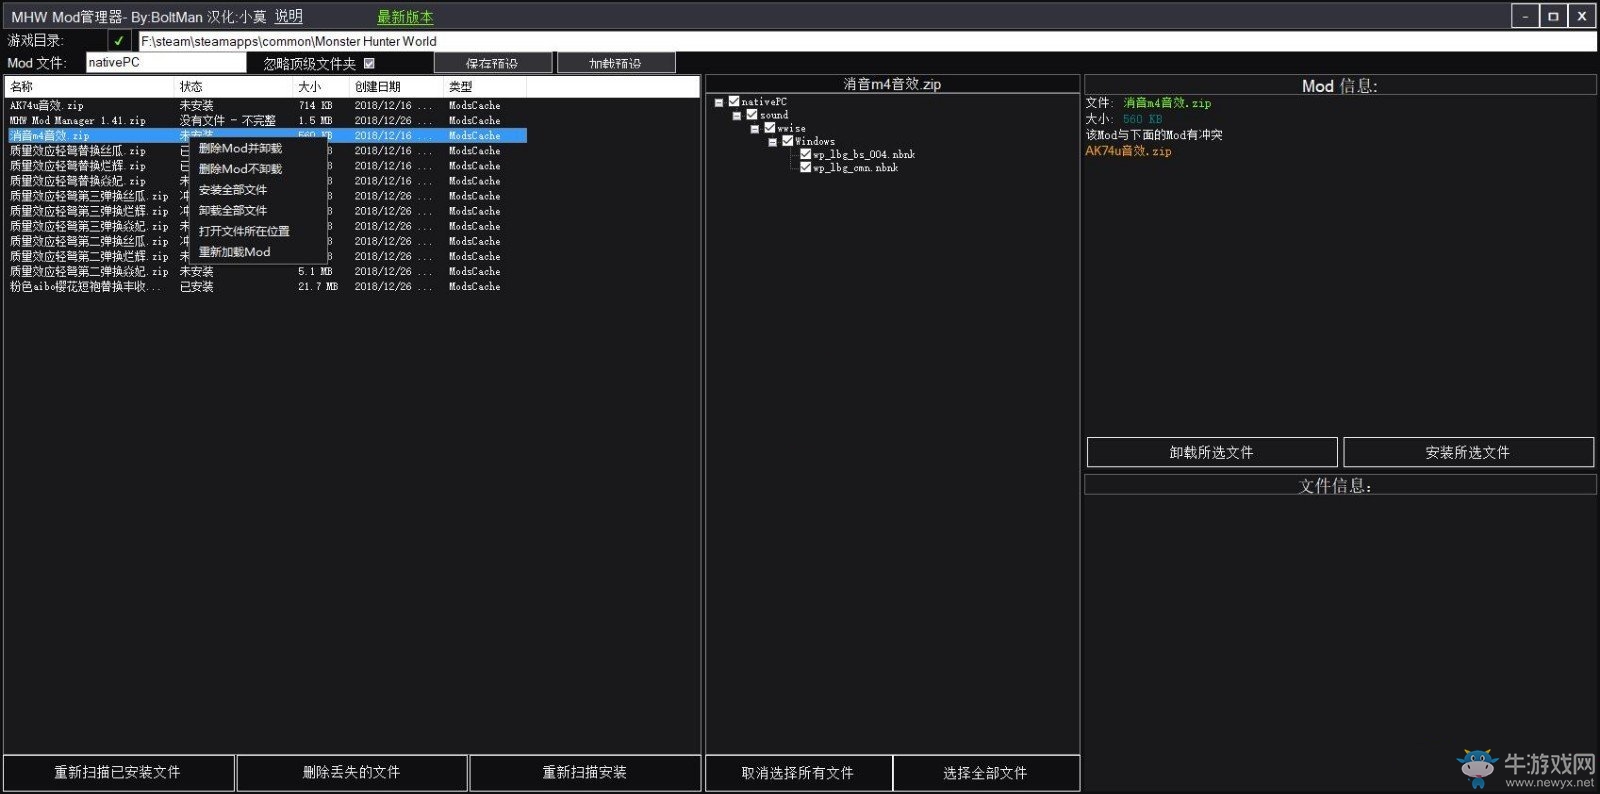Click the game directory path field
Viewport: 1600px width, 794px height.
[x=866, y=41]
